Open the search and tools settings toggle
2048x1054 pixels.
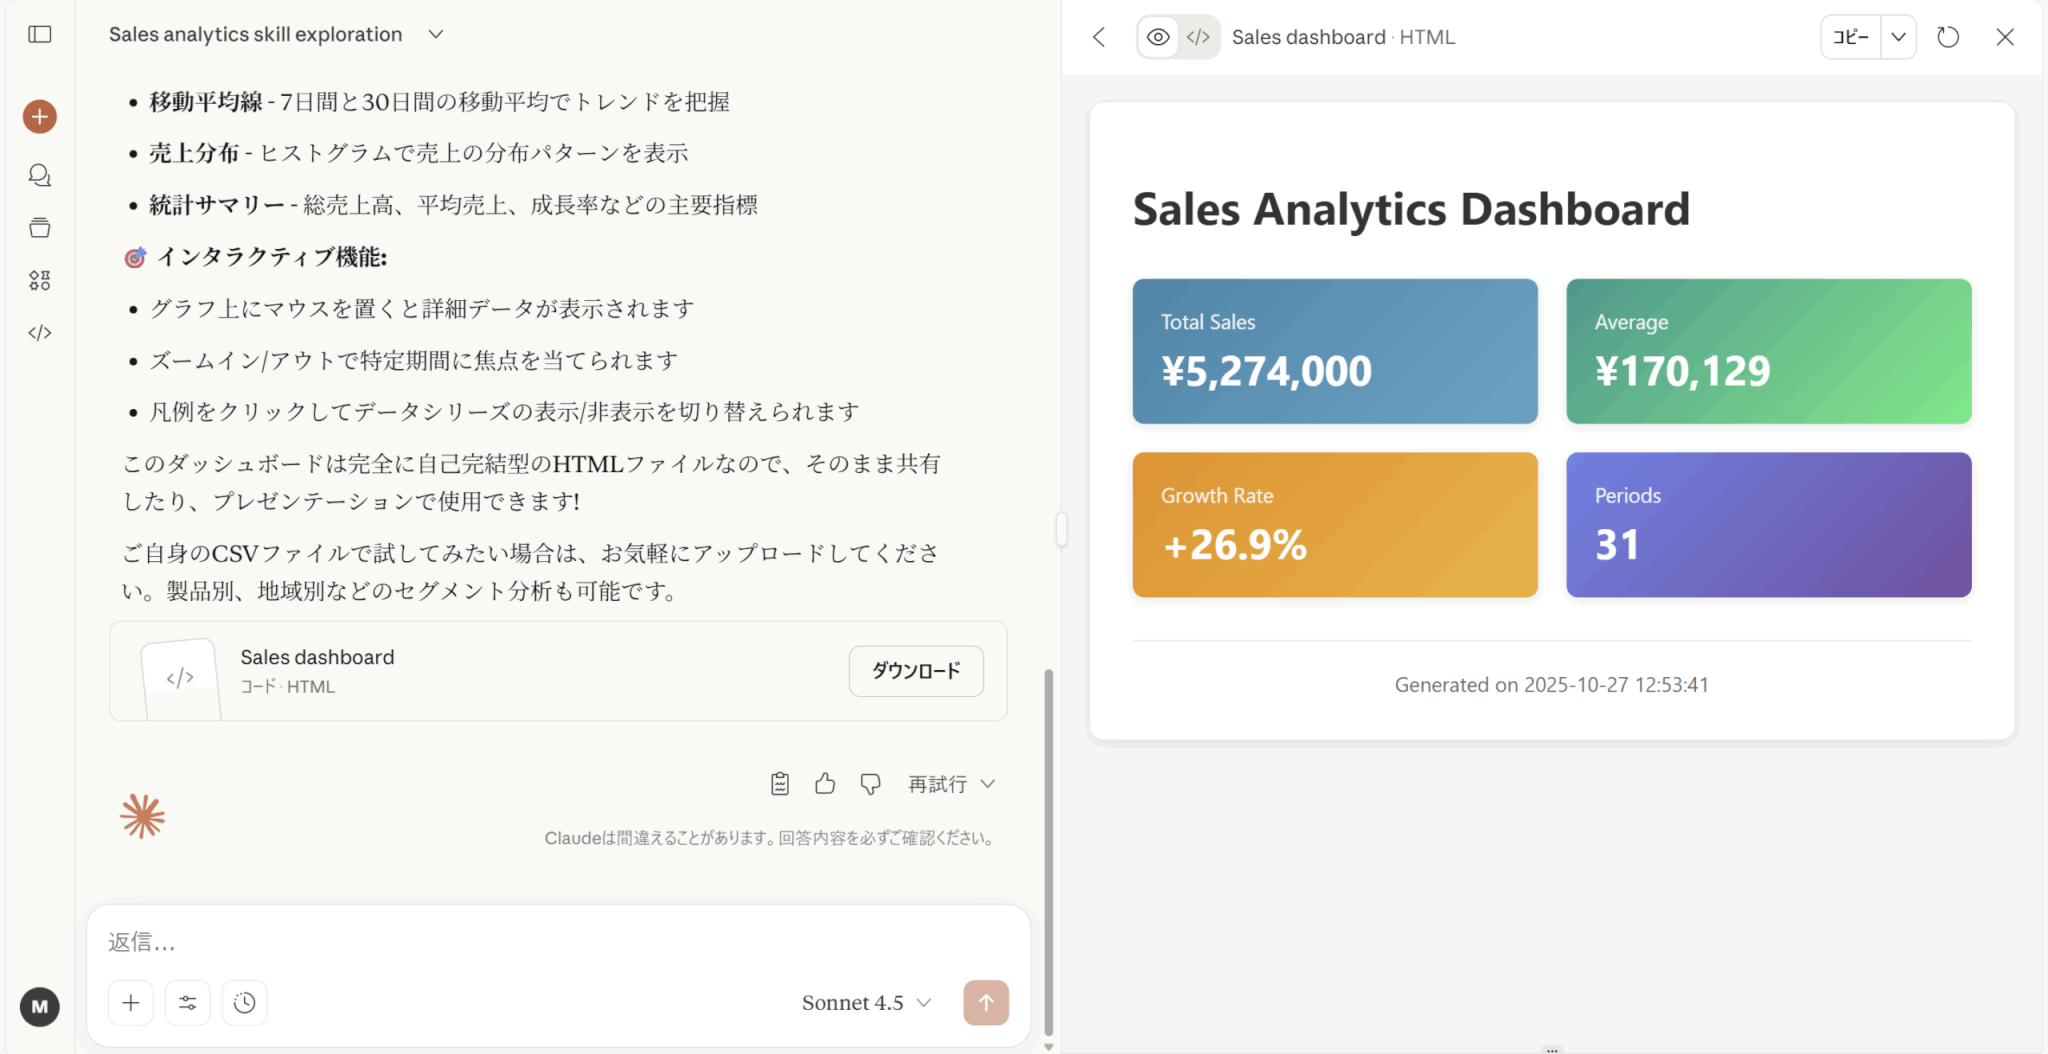(187, 1003)
